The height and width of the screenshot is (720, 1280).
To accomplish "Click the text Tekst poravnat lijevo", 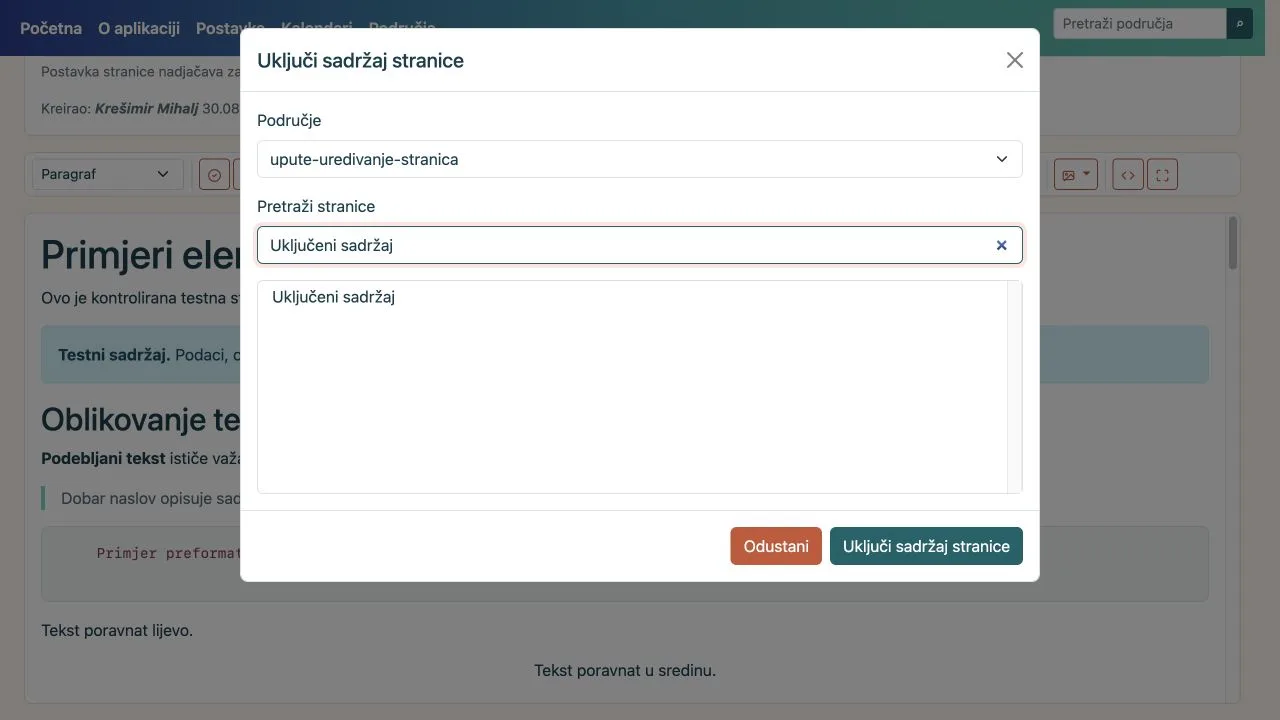I will click(x=117, y=631).
